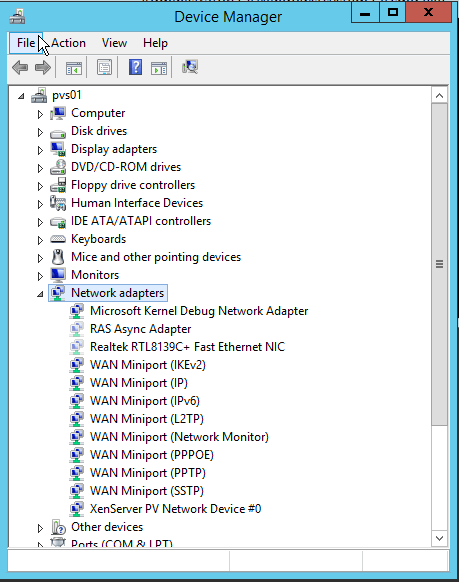Click Show/Hide Console Tree toolbar icon
The height and width of the screenshot is (582, 459).
click(x=73, y=68)
